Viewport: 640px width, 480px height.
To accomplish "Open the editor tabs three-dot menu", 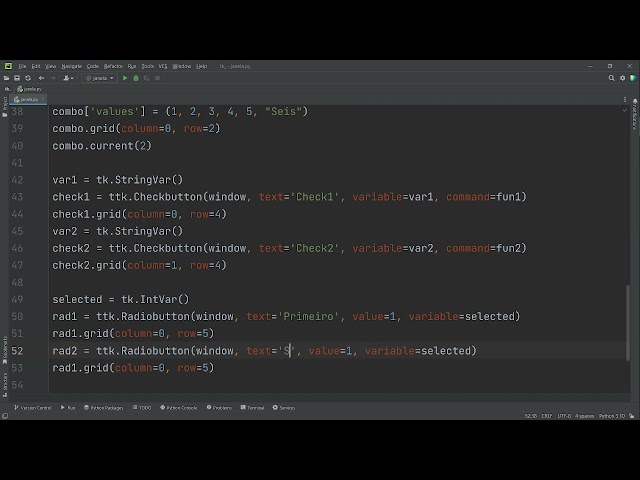I will coord(625,99).
